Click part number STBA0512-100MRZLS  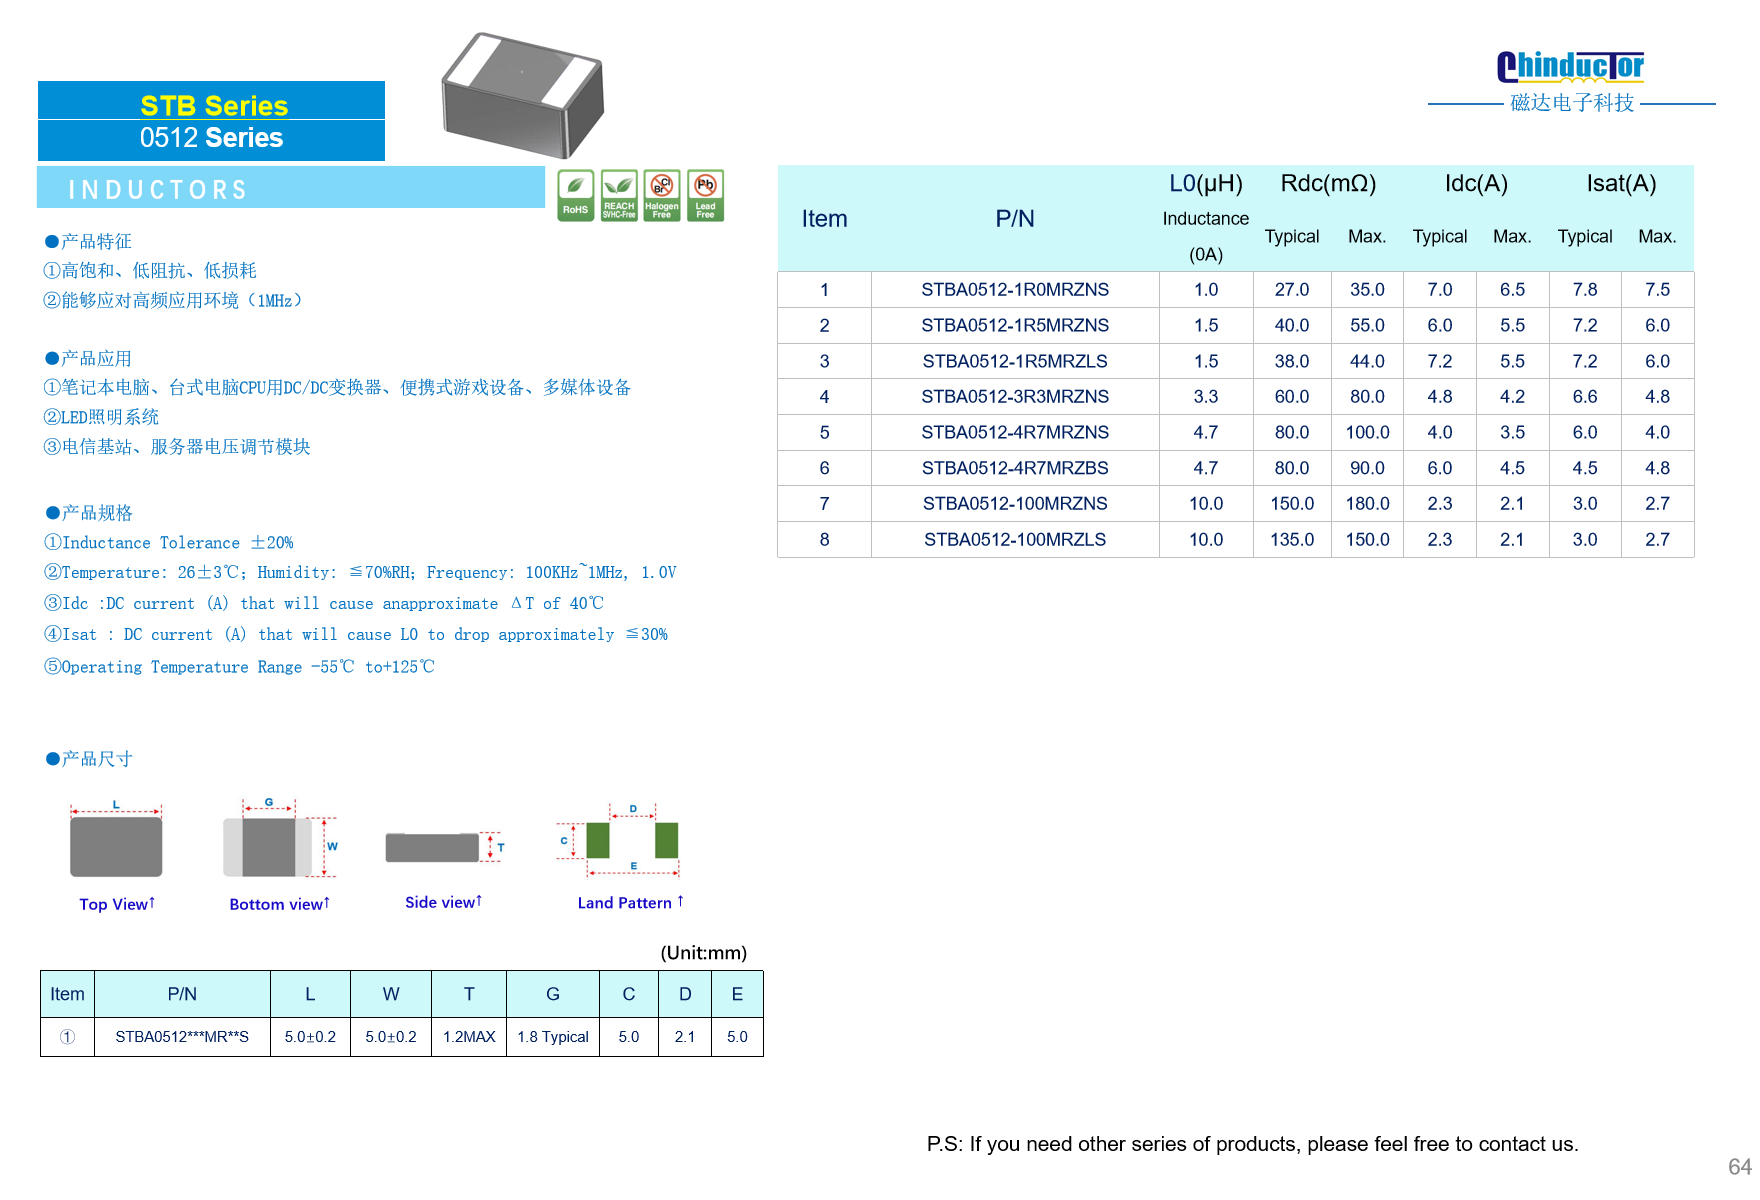coord(1015,540)
